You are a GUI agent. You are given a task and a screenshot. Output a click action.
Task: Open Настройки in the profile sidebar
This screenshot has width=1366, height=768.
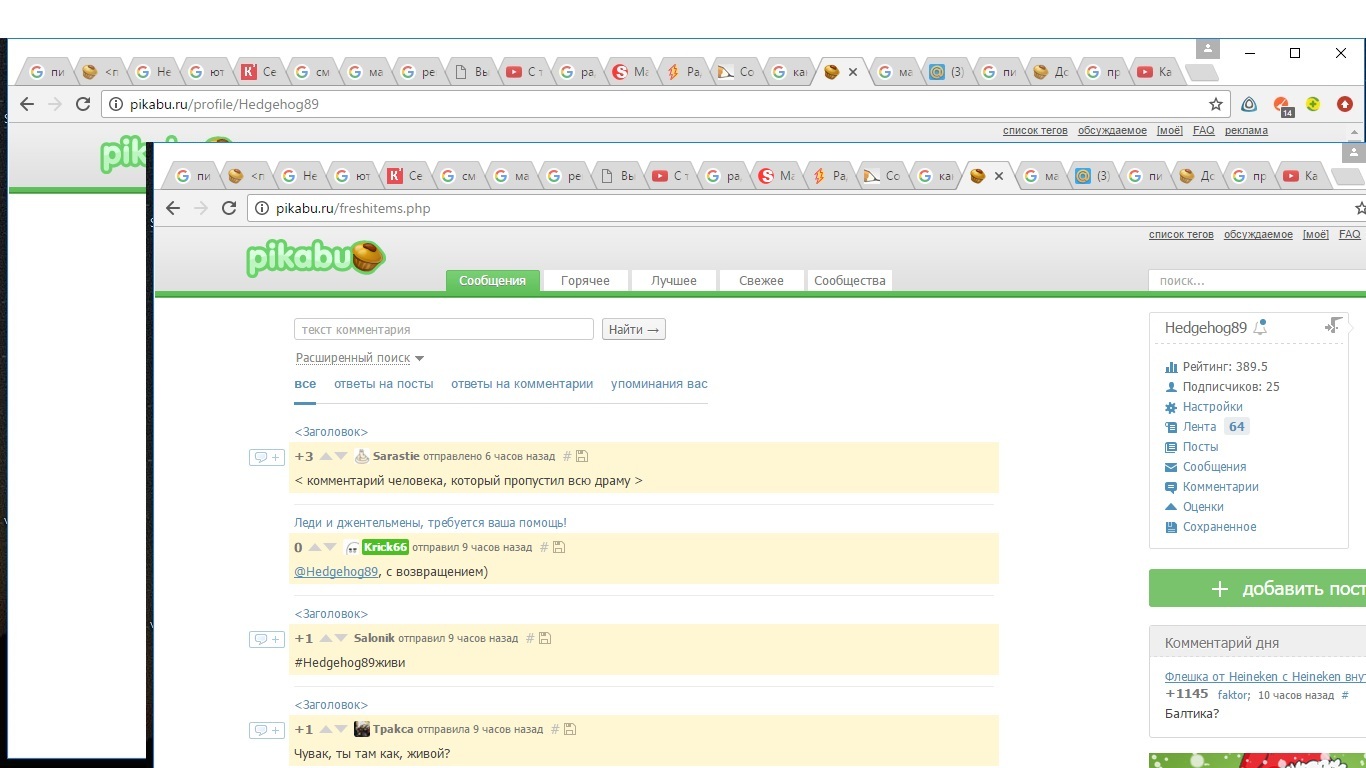point(1212,407)
